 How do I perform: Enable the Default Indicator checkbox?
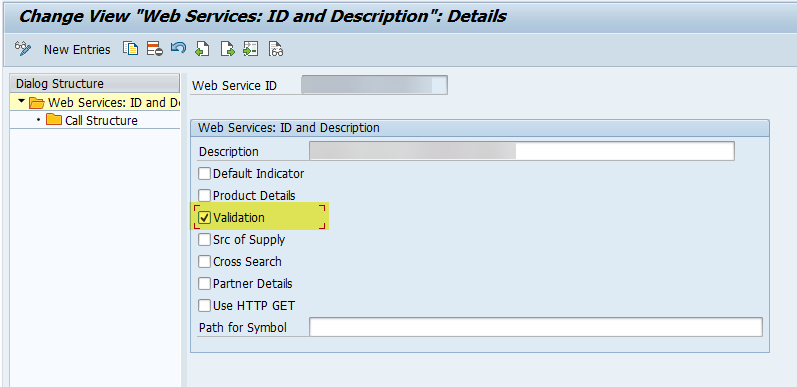point(204,173)
